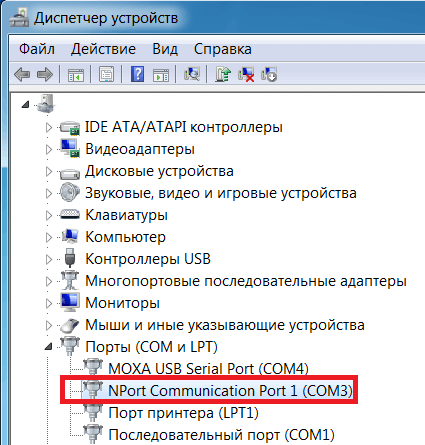Expand Многопортовые последовательные адаптеры node
The height and width of the screenshot is (445, 425).
49,281
